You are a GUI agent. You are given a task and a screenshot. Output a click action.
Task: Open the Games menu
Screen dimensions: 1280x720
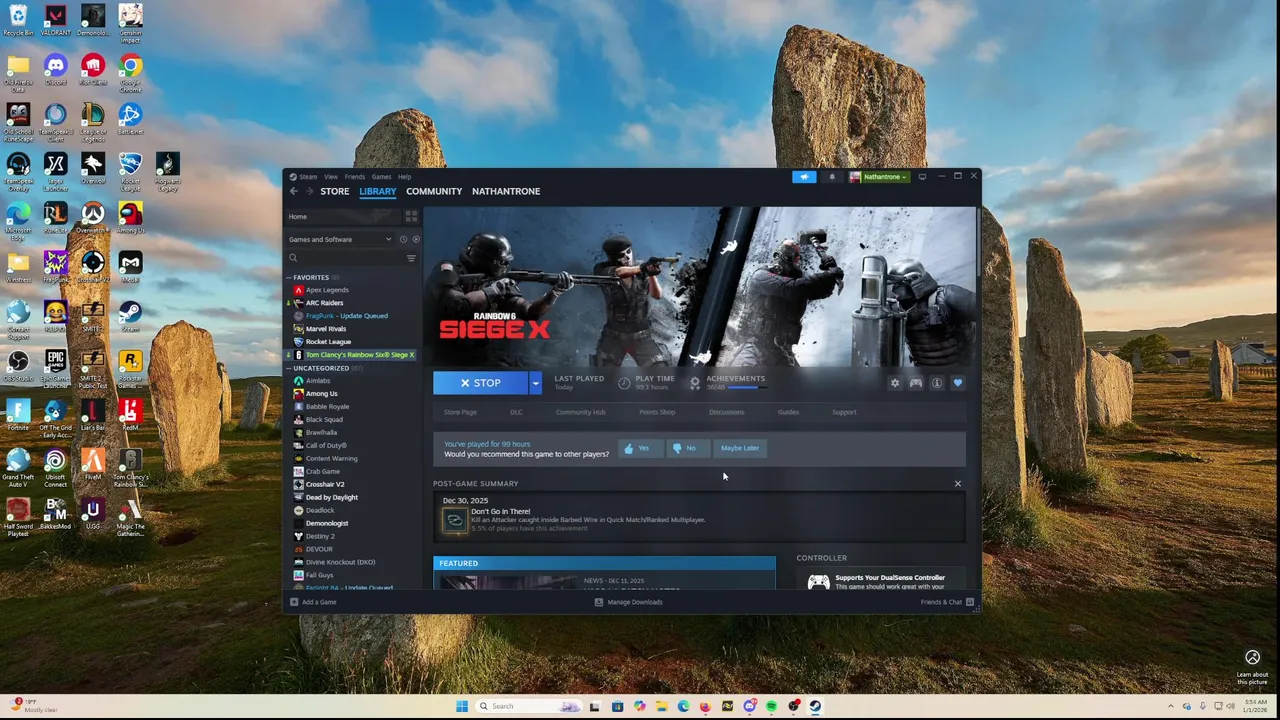pyautogui.click(x=381, y=177)
